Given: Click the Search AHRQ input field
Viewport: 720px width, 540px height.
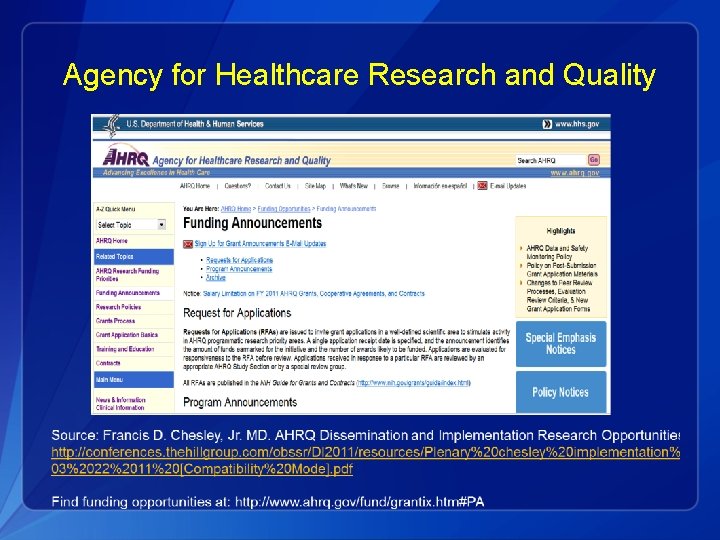Looking at the screenshot, I should point(551,160).
